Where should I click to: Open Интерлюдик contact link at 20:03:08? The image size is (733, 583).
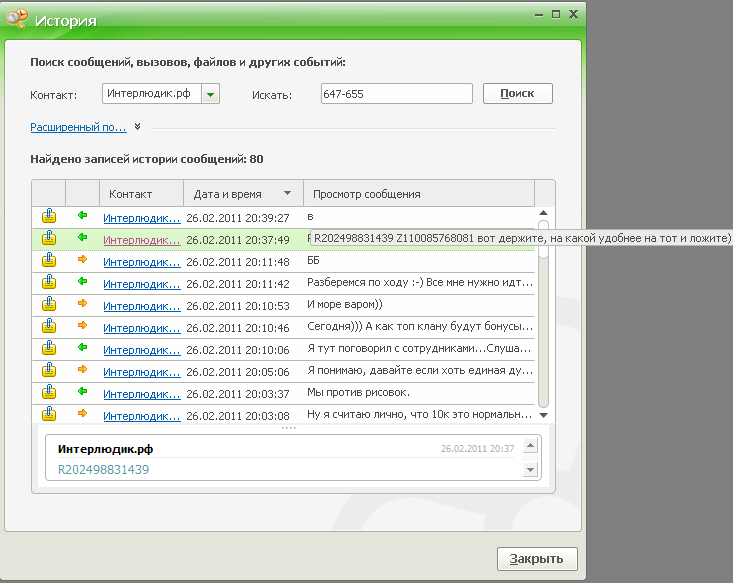[x=142, y=416]
